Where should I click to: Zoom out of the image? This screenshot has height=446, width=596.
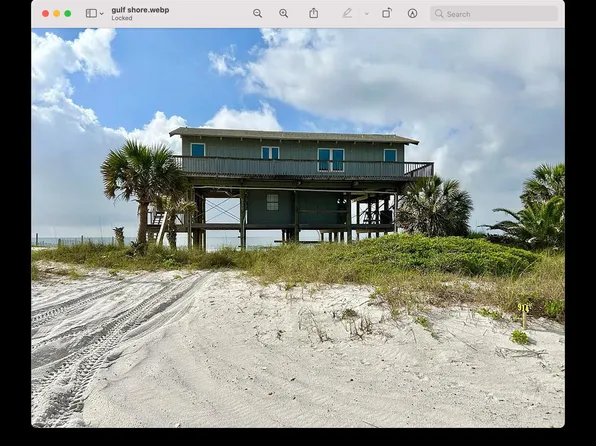point(257,14)
